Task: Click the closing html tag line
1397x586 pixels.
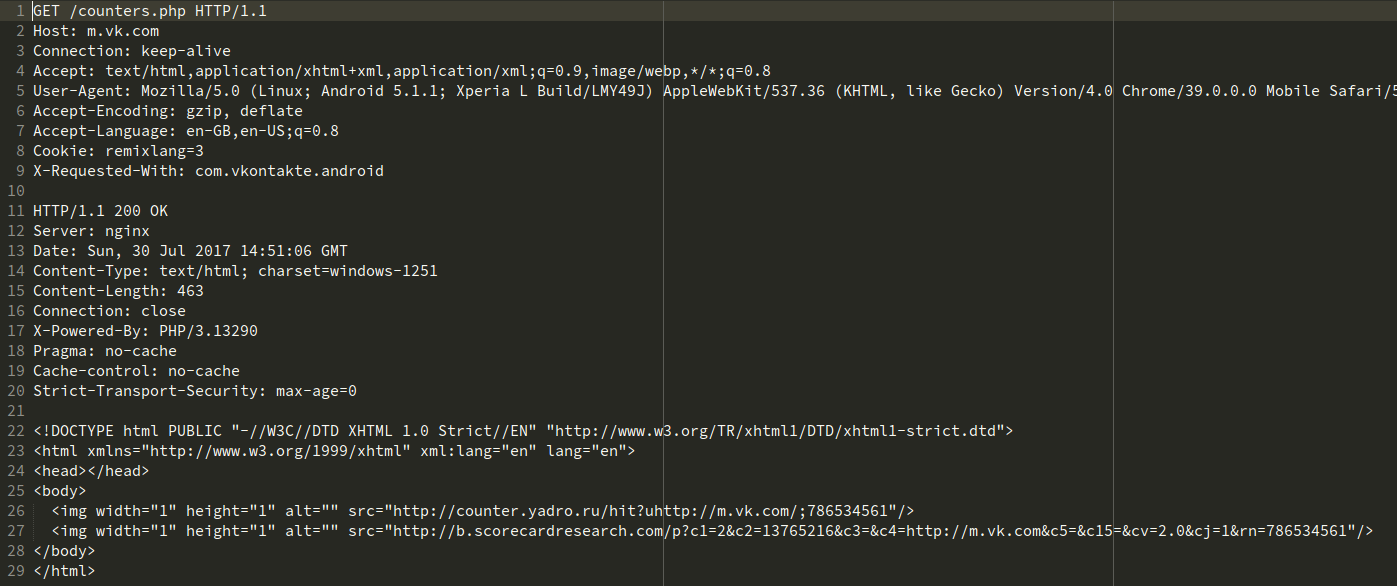Action: (x=64, y=571)
